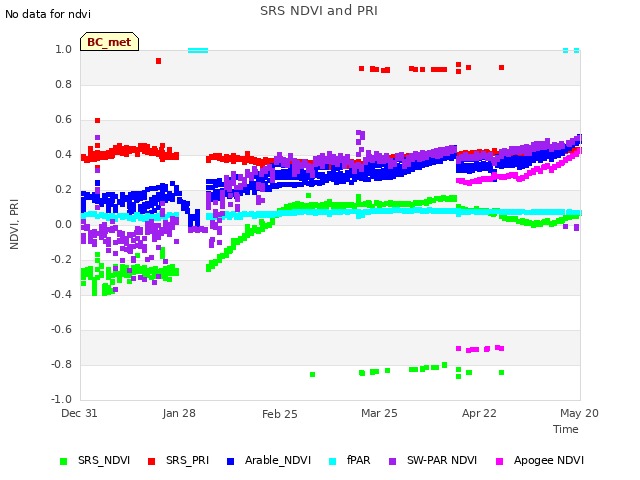
Task: Click the magenta Apogee NDVI legend marker
Action: 499,461
